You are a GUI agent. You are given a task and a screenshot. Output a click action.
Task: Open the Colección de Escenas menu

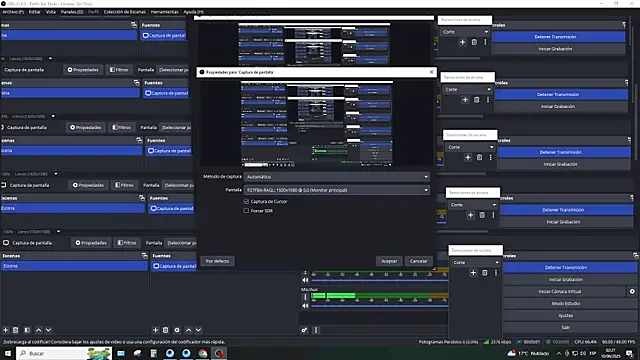click(124, 12)
